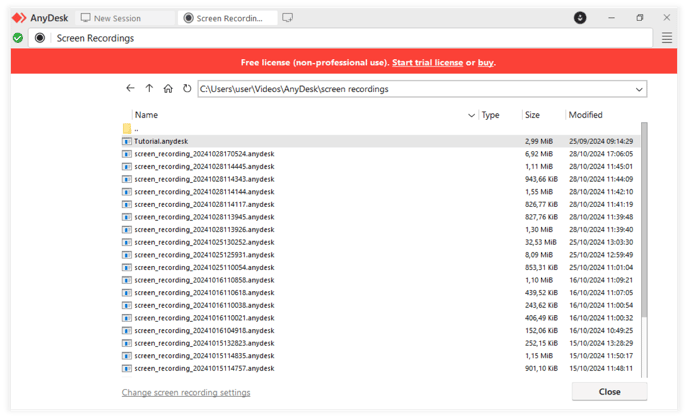Viewport: 688px width, 418px height.
Task: Sort the list by Modified column
Action: pyautogui.click(x=585, y=115)
